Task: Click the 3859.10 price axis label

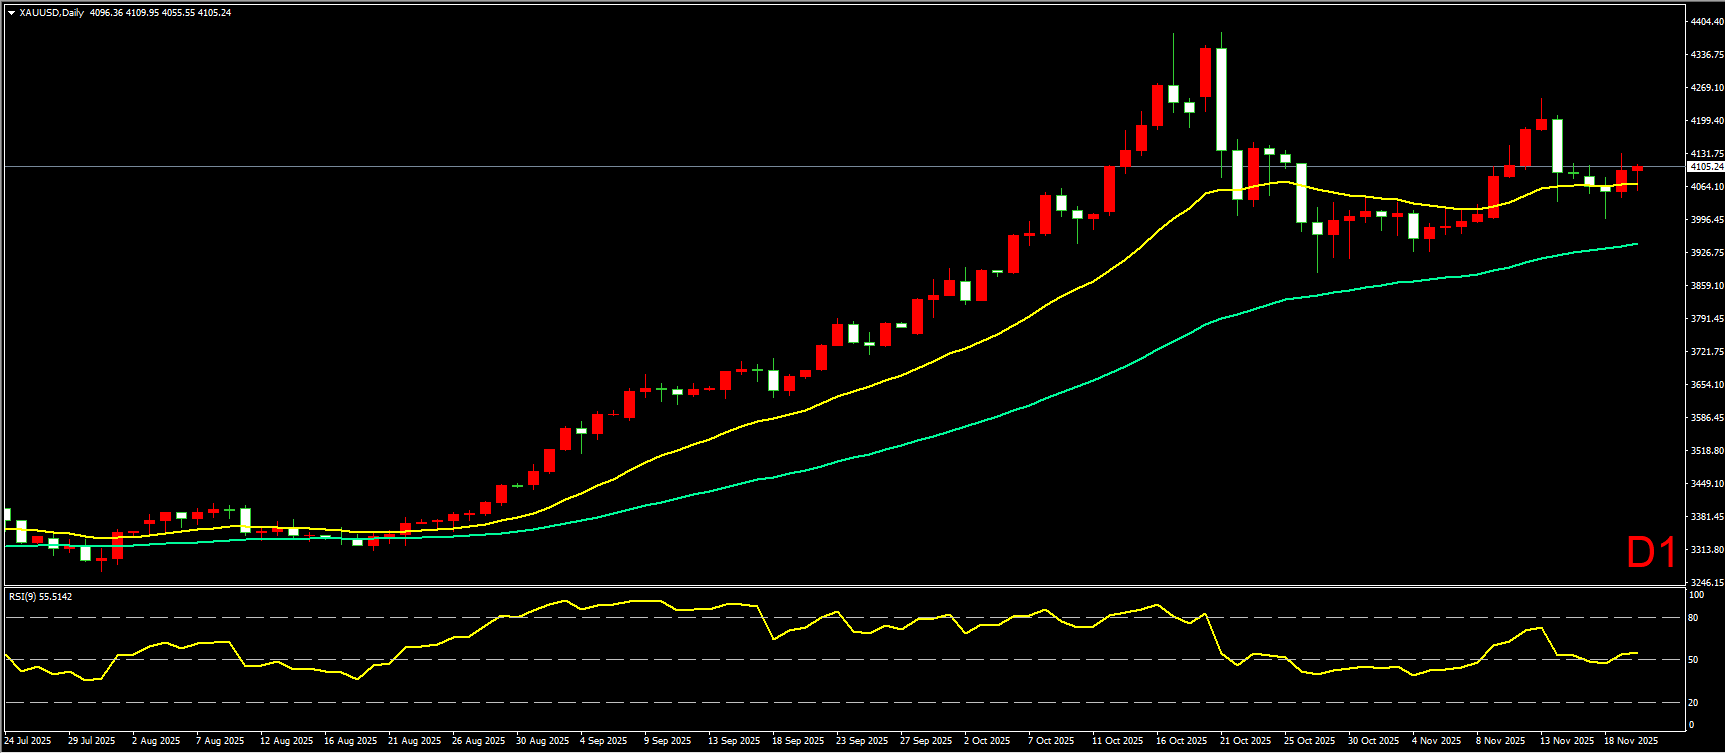Action: (1706, 286)
